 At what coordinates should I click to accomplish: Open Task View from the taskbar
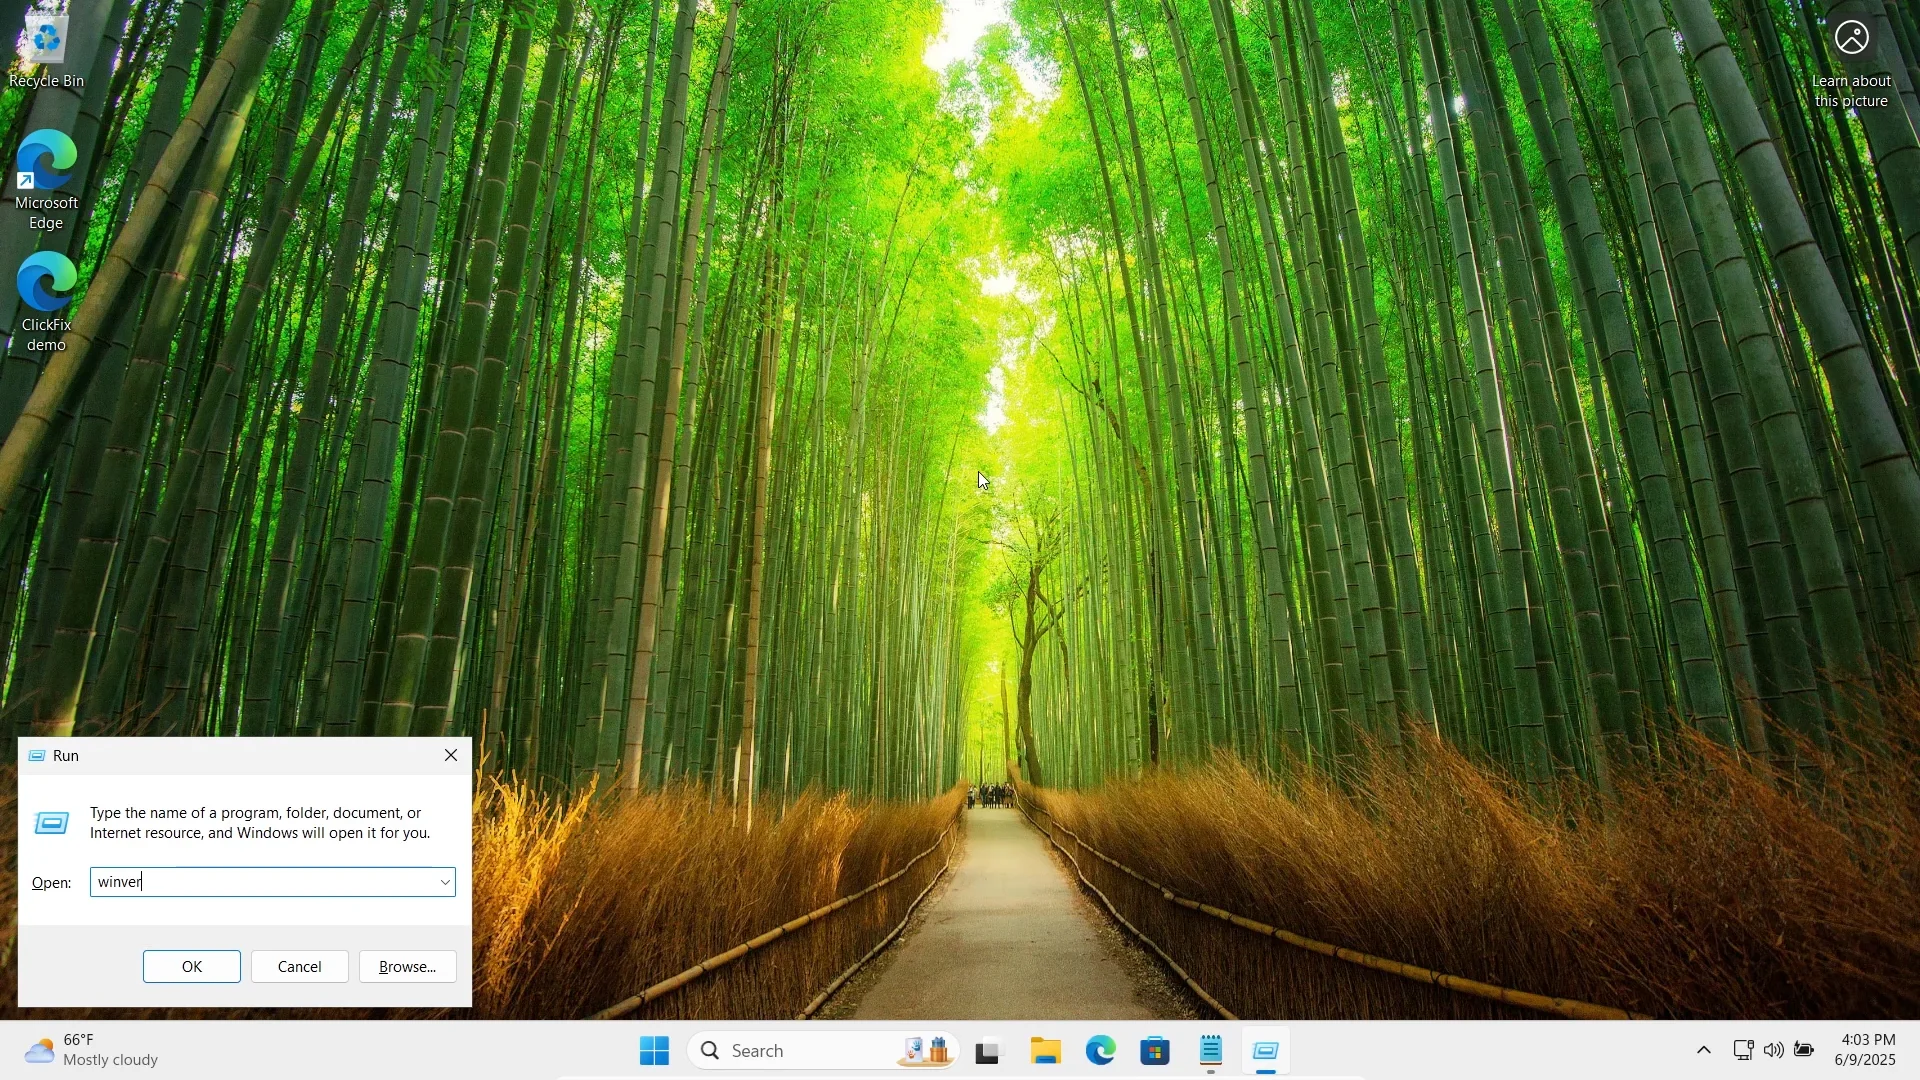(x=988, y=1051)
